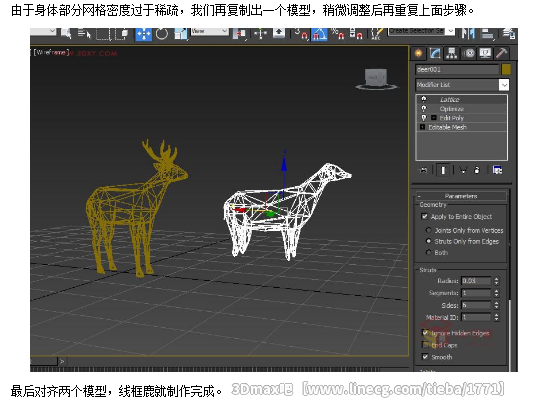Toggle the 3D Snaps icon

coord(301,34)
